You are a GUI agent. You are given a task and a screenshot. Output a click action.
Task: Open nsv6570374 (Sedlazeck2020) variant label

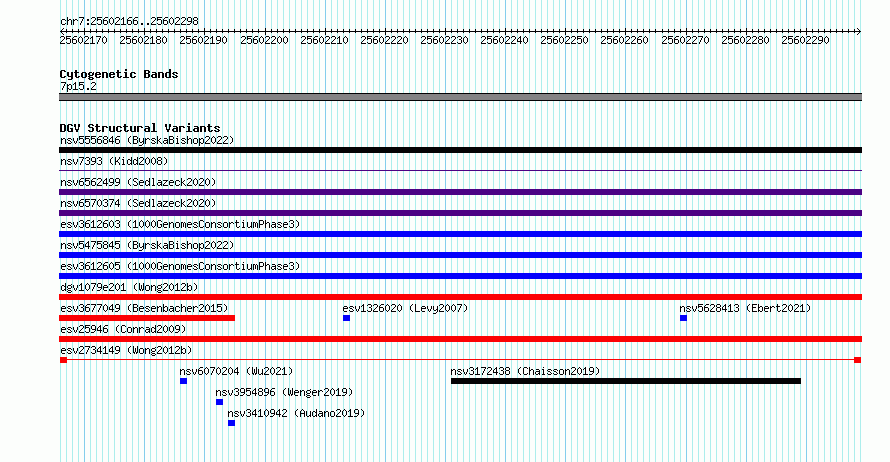click(x=138, y=203)
